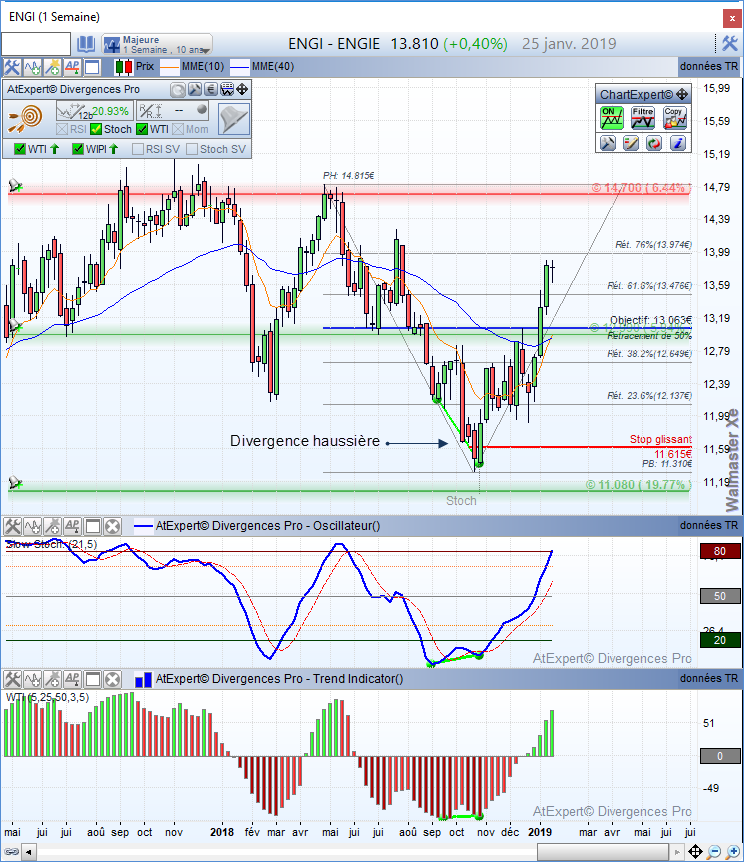Open Divergences Pro settings hammer icon
744x862 pixels.
tap(195, 90)
